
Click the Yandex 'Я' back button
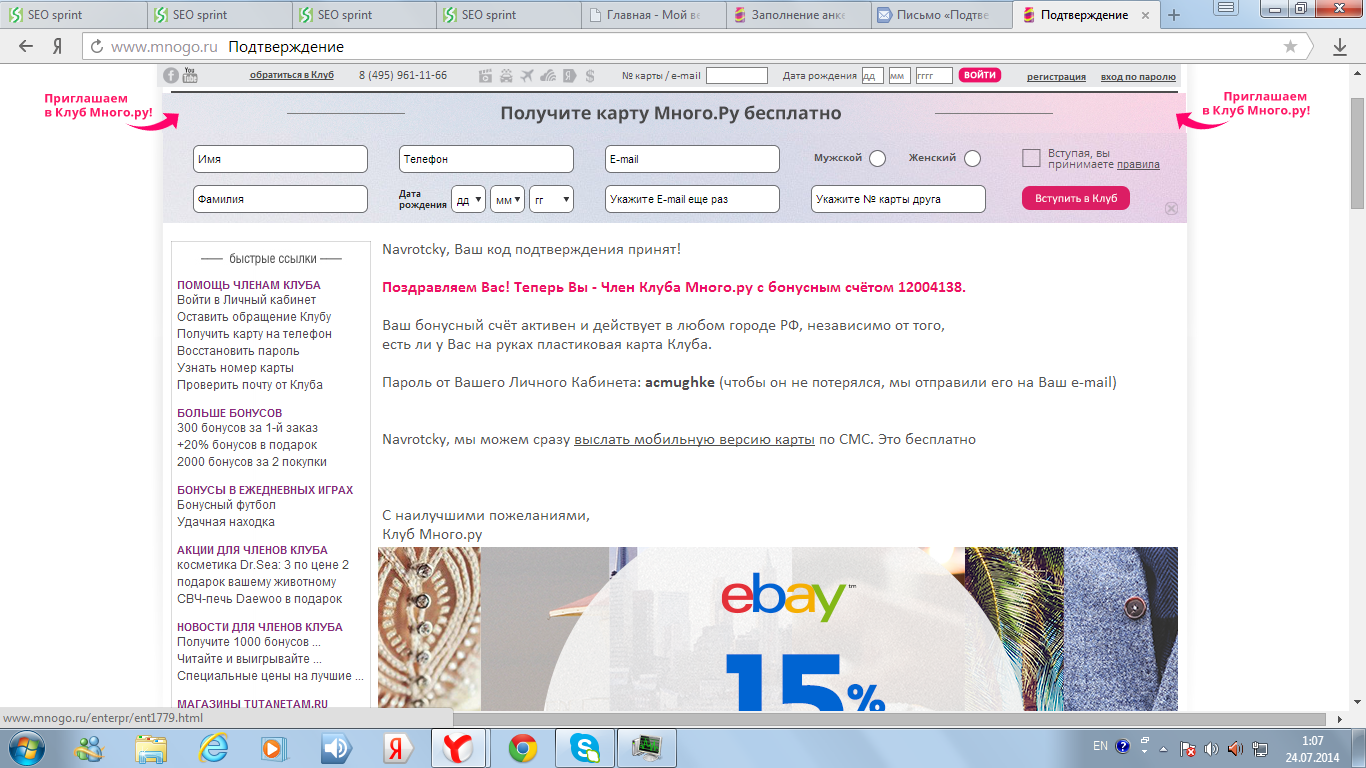tap(58, 46)
